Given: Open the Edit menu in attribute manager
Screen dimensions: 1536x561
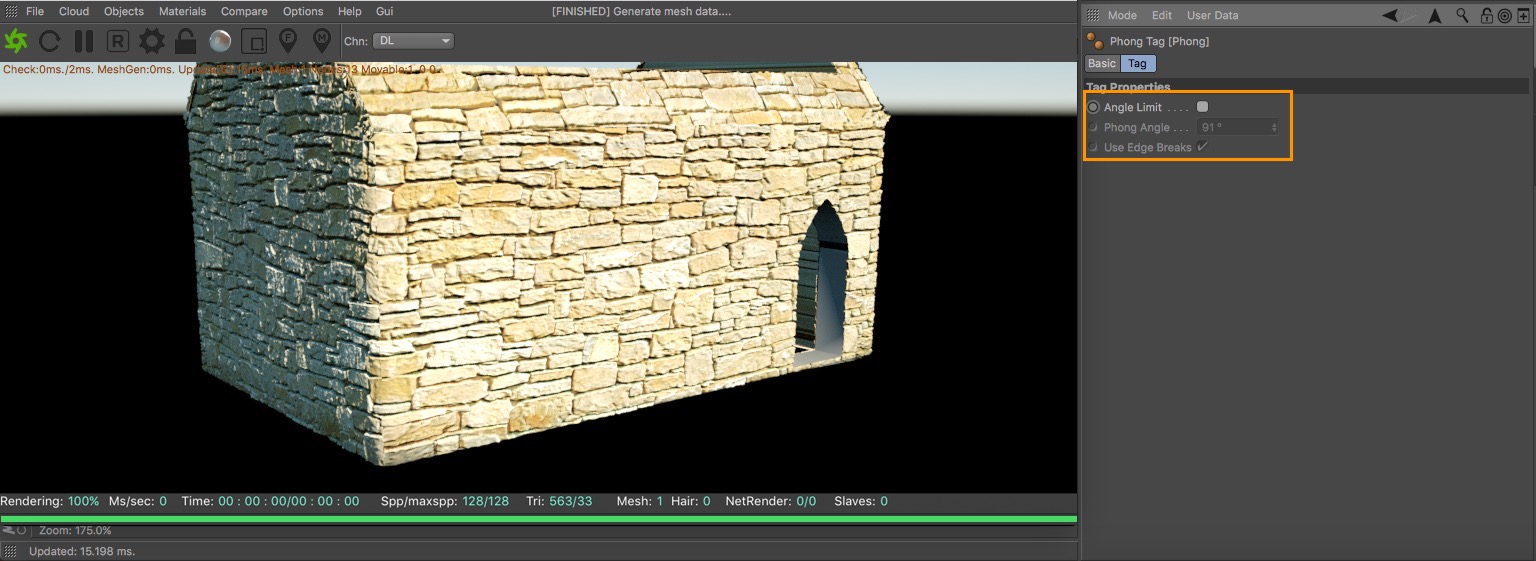Looking at the screenshot, I should (x=1162, y=15).
